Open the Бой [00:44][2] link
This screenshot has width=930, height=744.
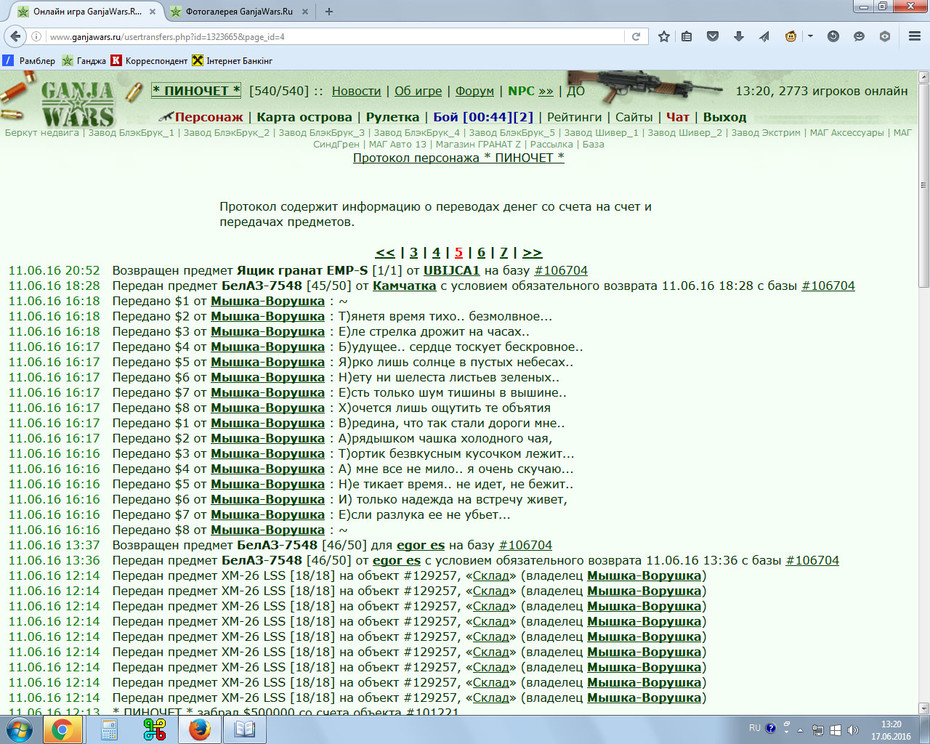click(x=483, y=117)
